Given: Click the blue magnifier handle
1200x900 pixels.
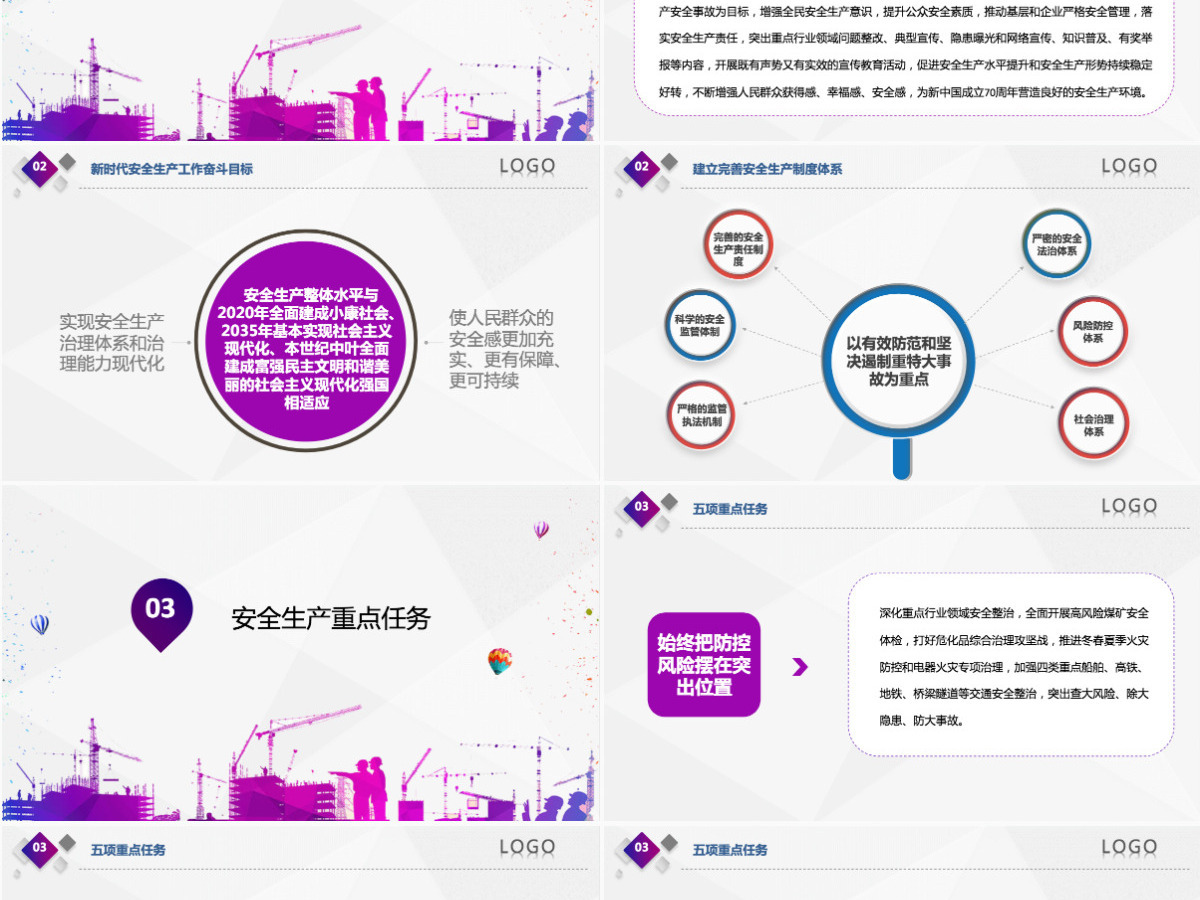Looking at the screenshot, I should [901, 458].
